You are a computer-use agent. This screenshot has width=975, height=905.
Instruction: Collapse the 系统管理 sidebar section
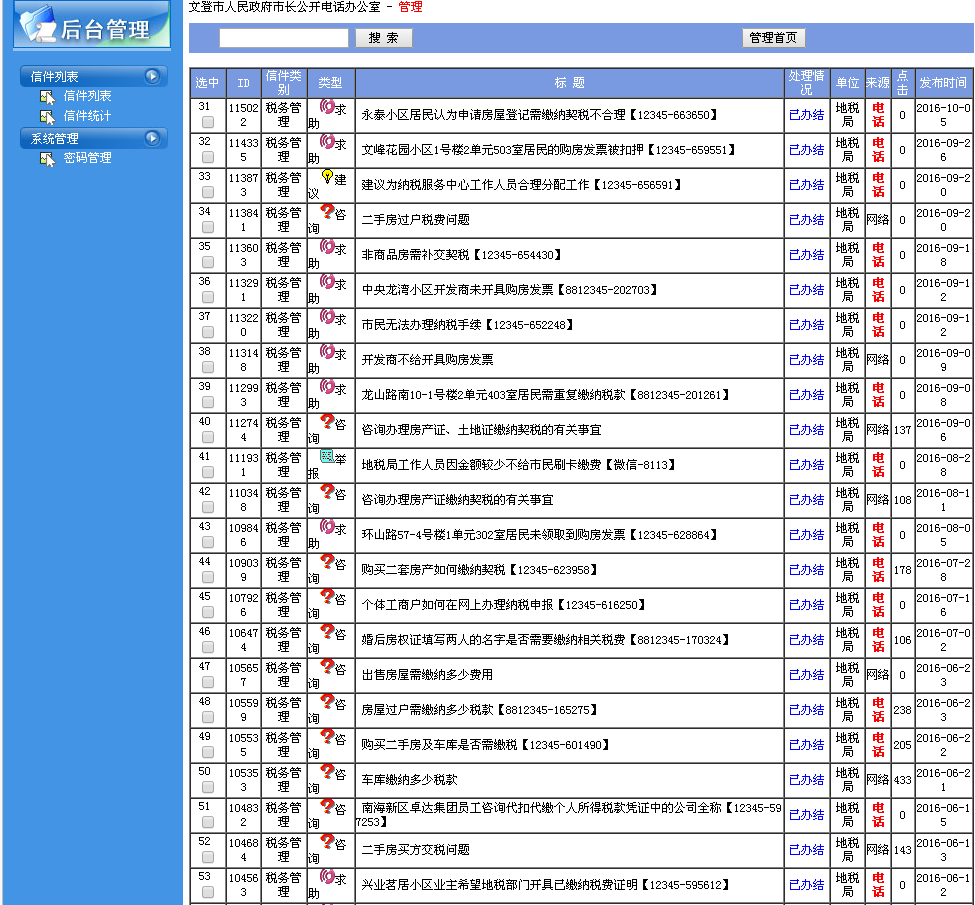pos(152,138)
